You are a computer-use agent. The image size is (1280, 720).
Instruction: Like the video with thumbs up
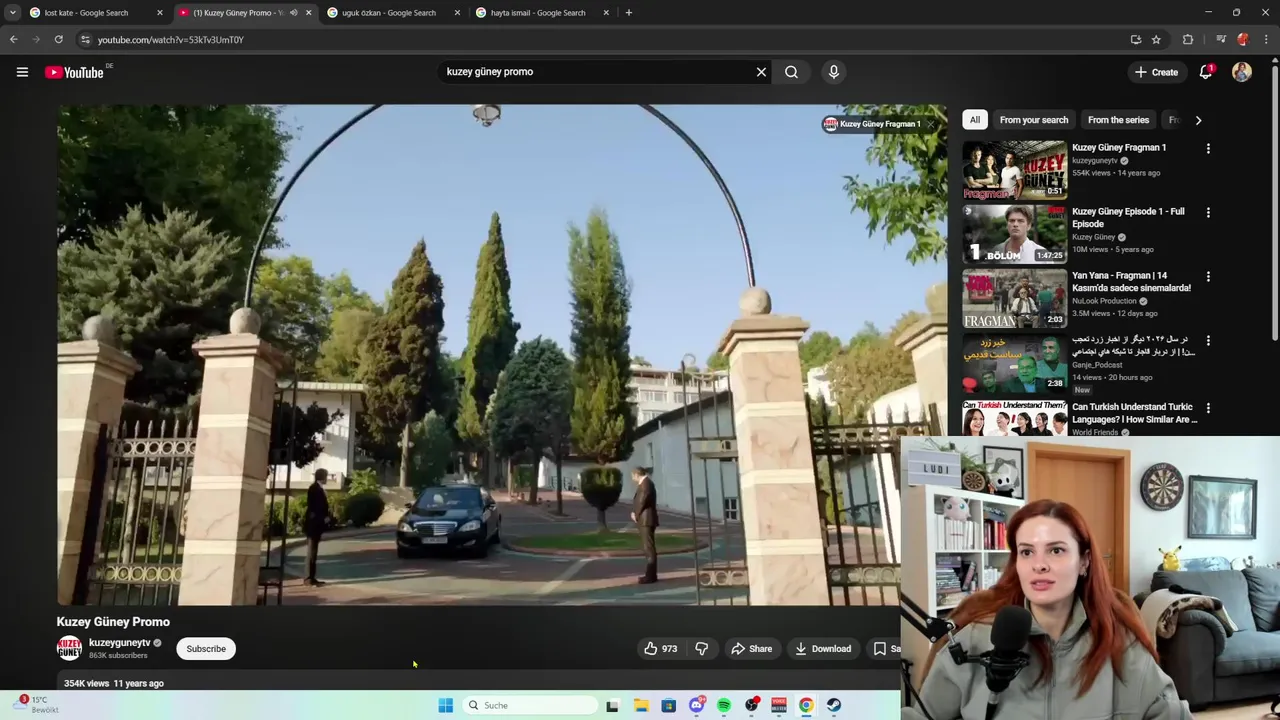click(x=660, y=649)
